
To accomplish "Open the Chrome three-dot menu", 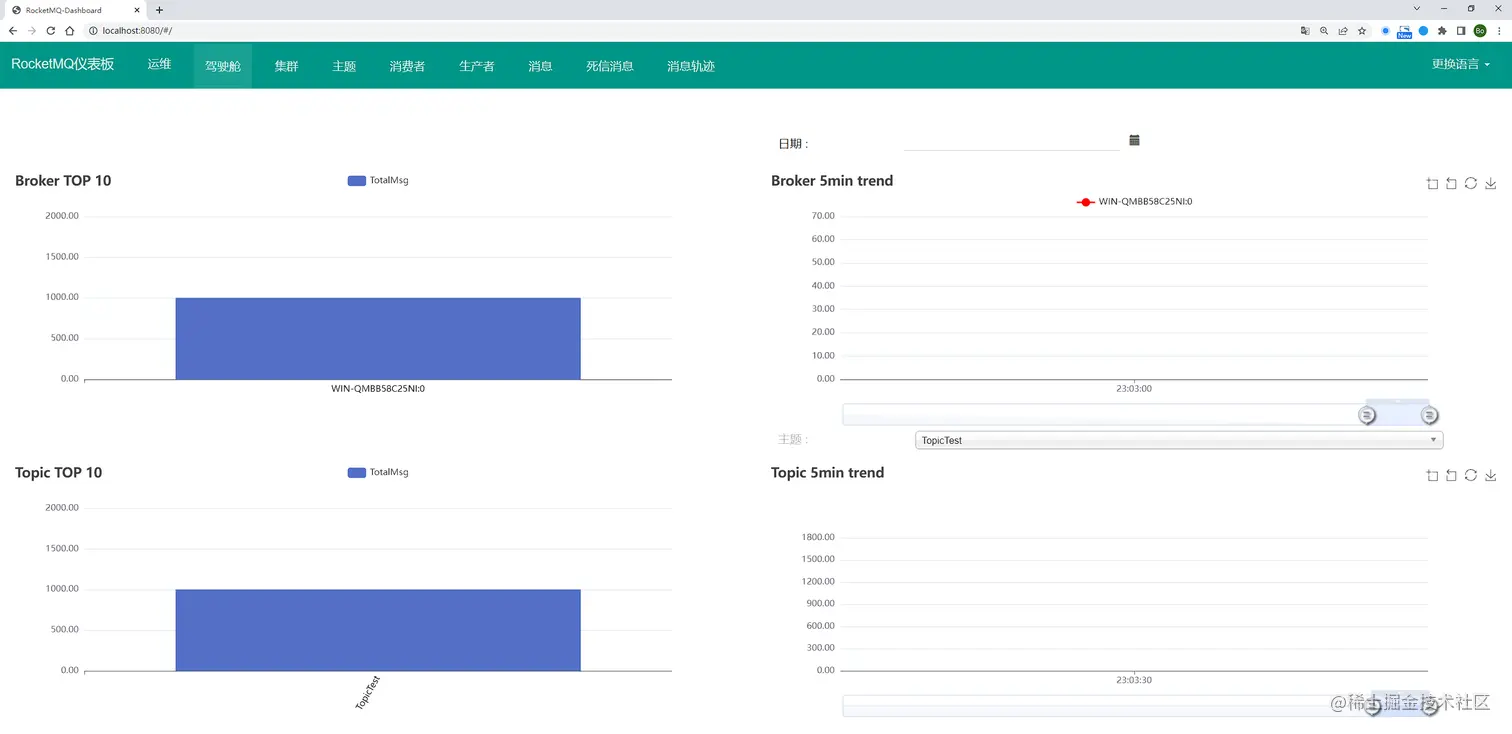I will [1499, 31].
